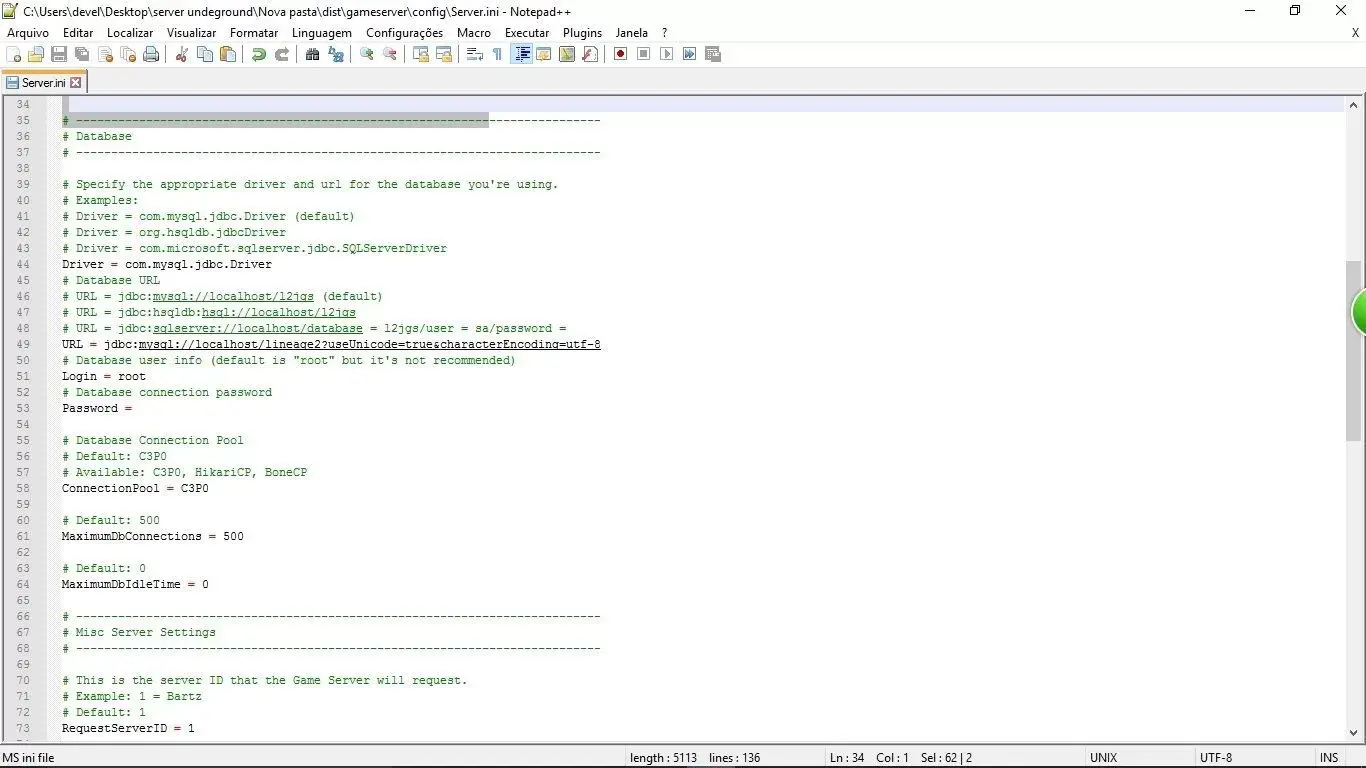1366x768 pixels.
Task: Zoom in with the magnifier plus icon
Action: click(367, 54)
